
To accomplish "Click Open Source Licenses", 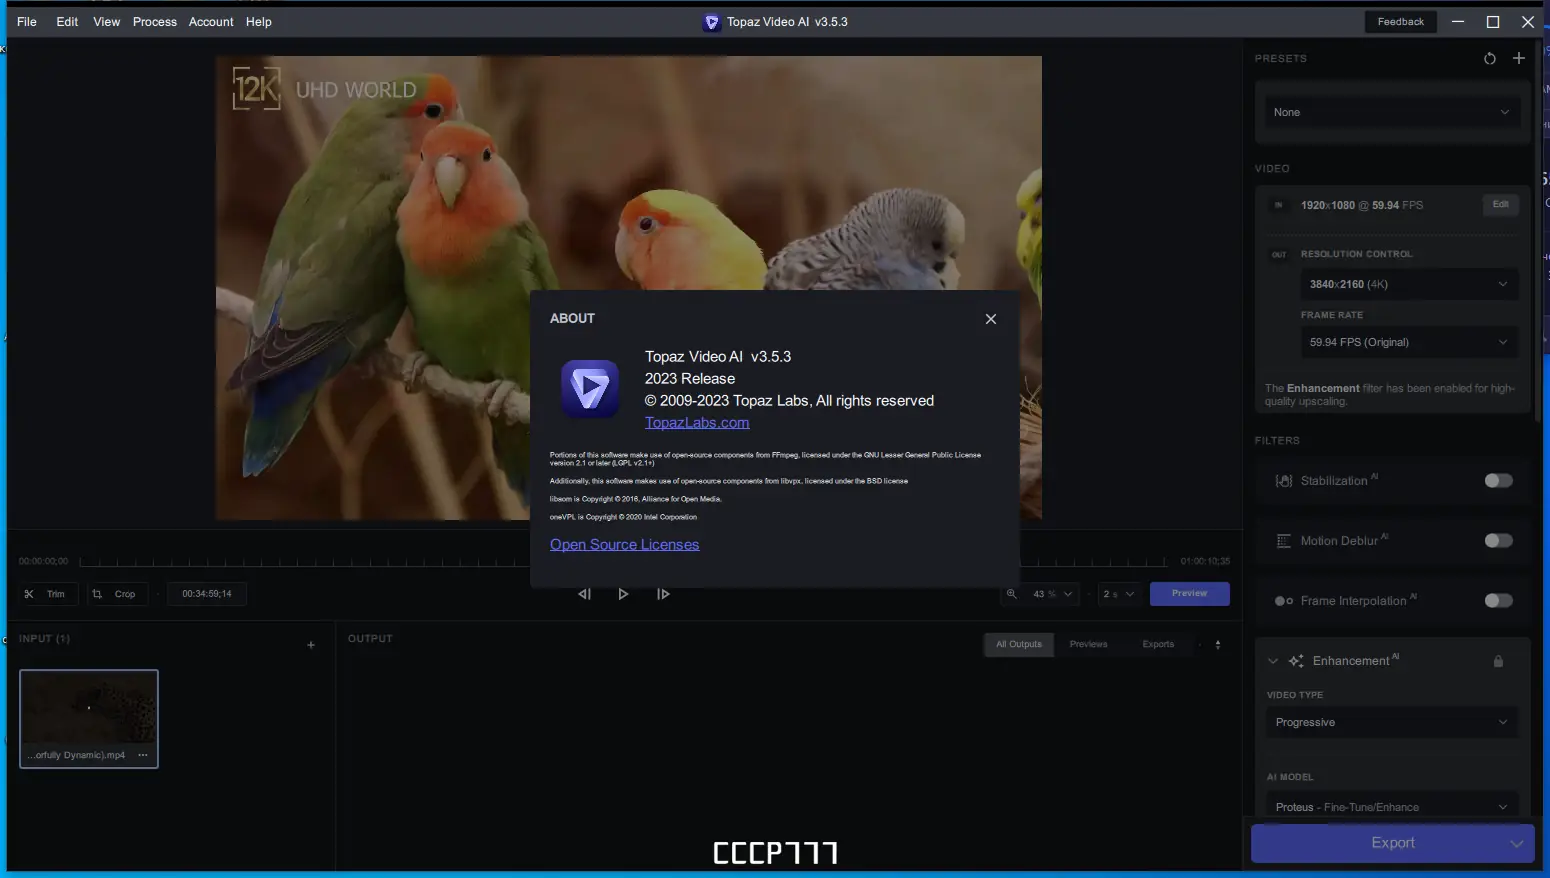I will point(624,544).
